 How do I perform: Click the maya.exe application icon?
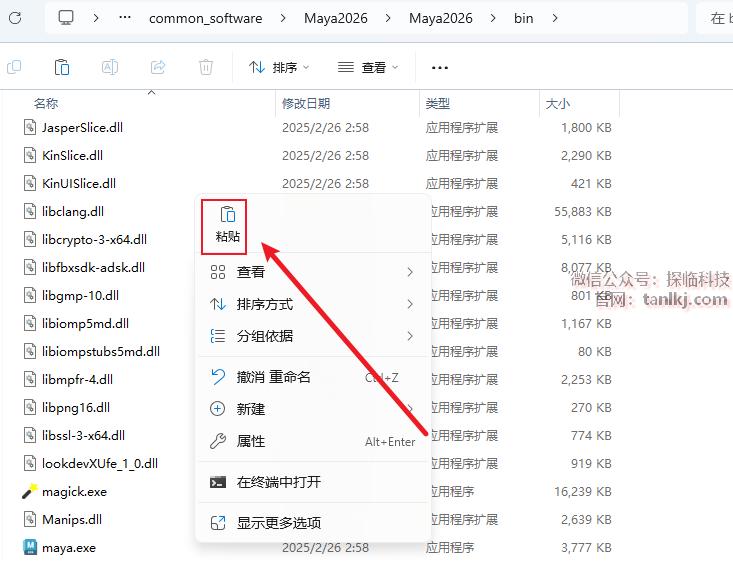30,547
